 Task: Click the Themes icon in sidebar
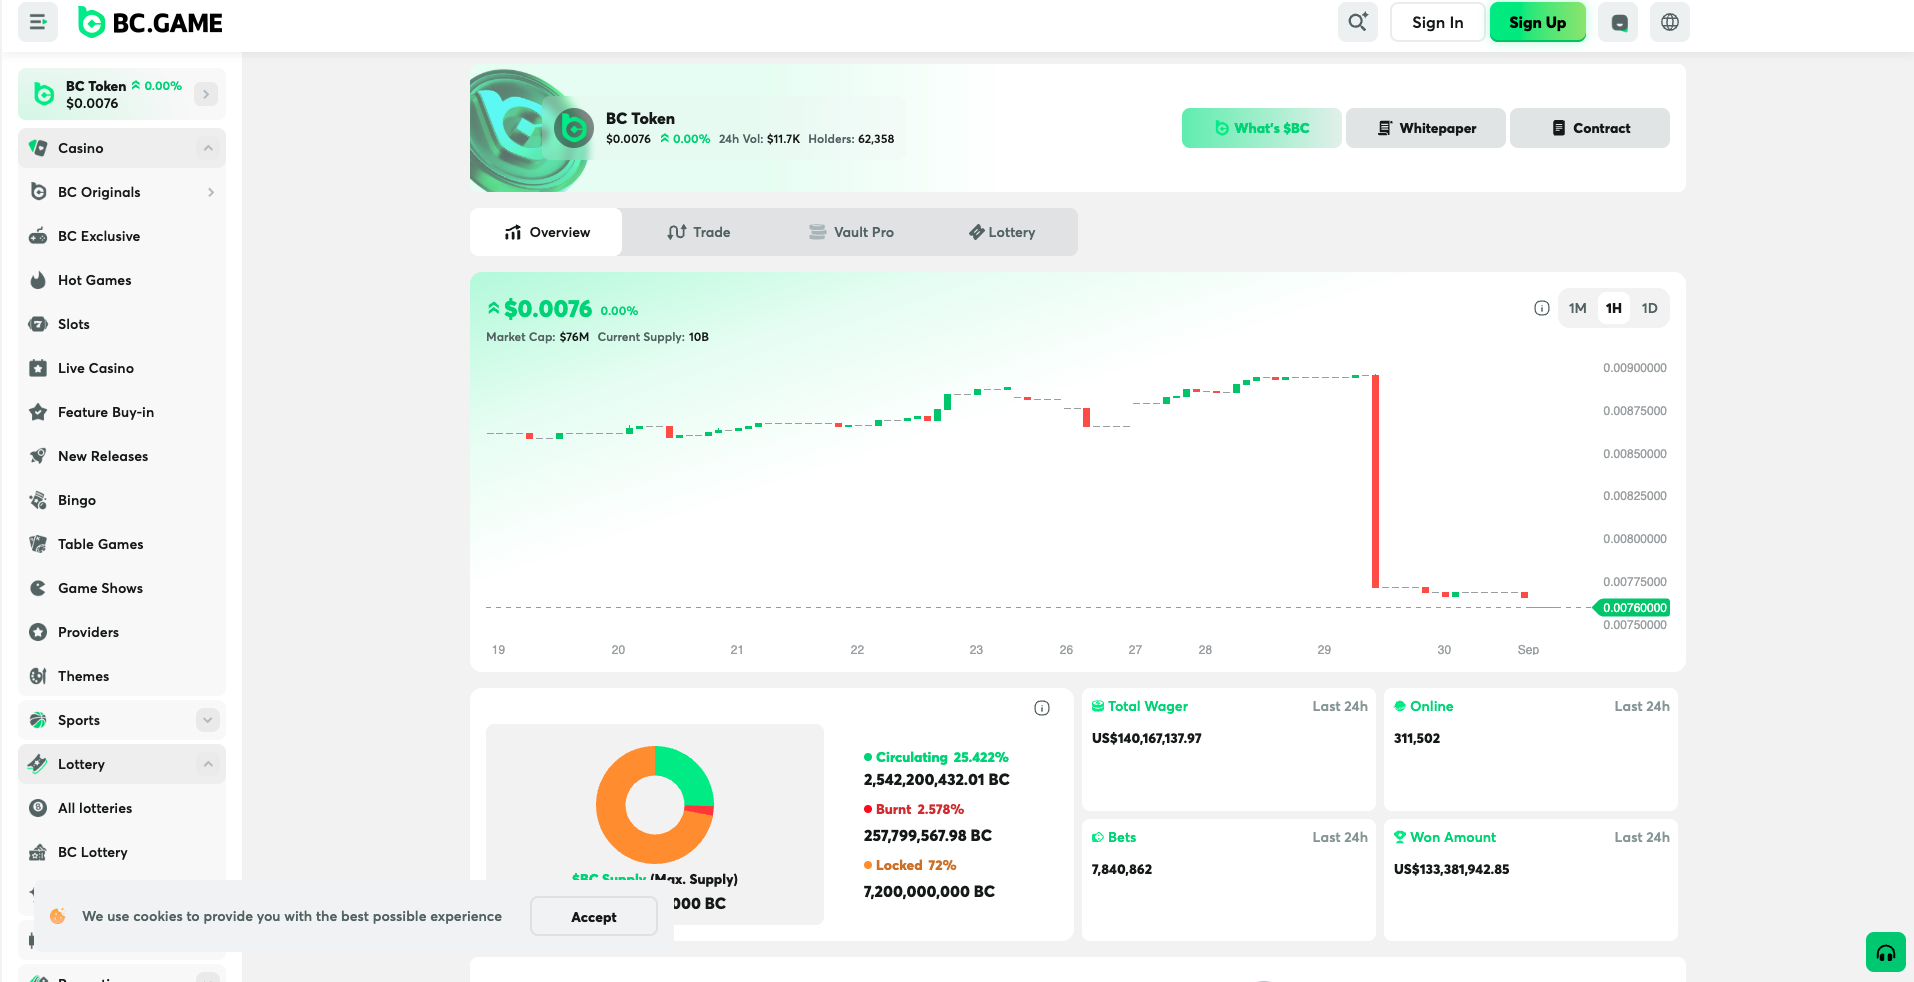(38, 676)
